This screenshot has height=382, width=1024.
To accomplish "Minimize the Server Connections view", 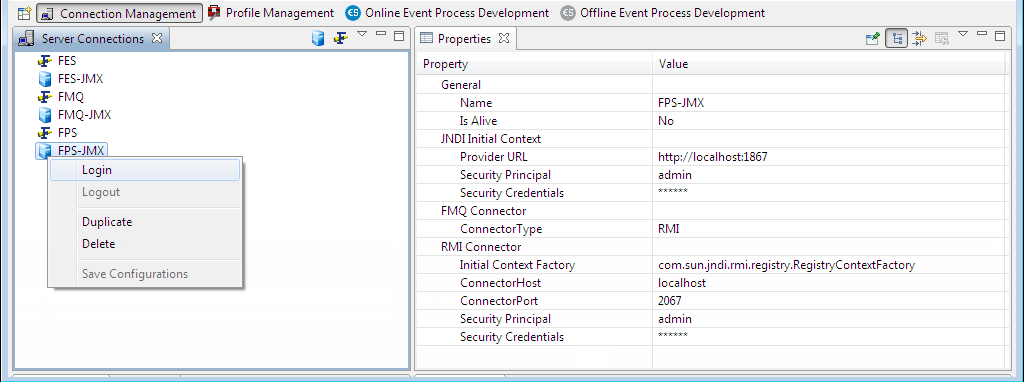I will tap(381, 34).
